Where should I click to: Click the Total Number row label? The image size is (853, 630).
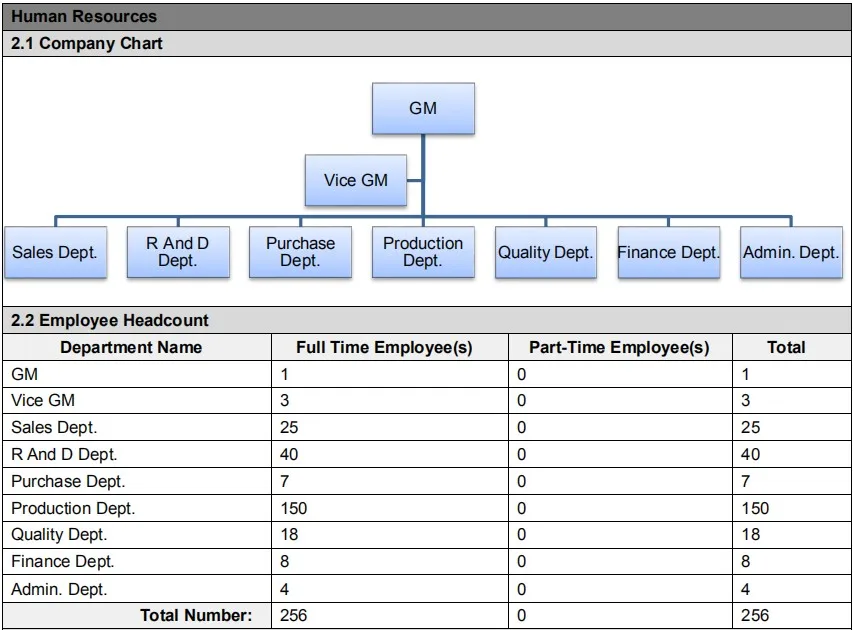click(196, 616)
